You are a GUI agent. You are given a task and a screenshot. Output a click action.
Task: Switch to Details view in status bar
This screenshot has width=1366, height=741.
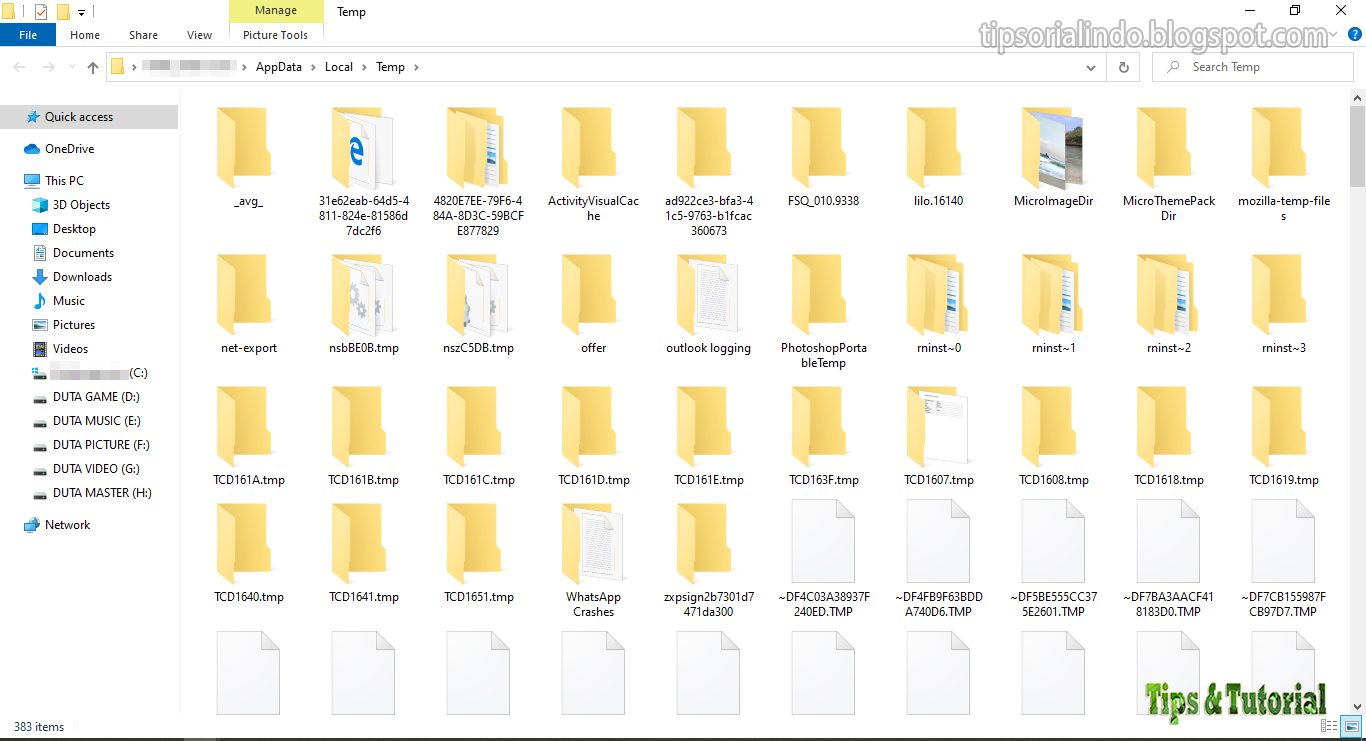pyautogui.click(x=1329, y=726)
